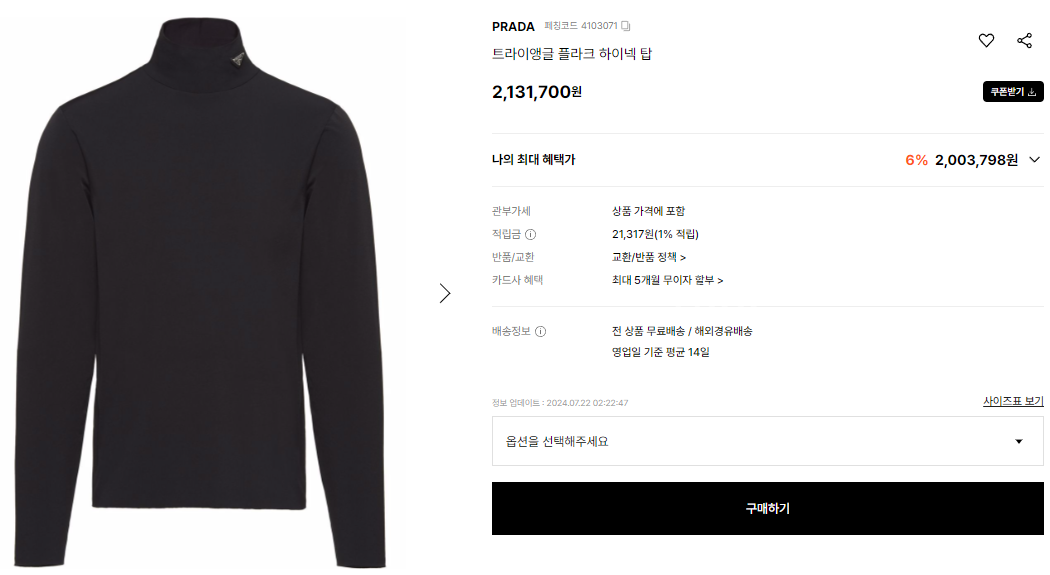Open 배송정보 info tooltip icon

tap(540, 331)
